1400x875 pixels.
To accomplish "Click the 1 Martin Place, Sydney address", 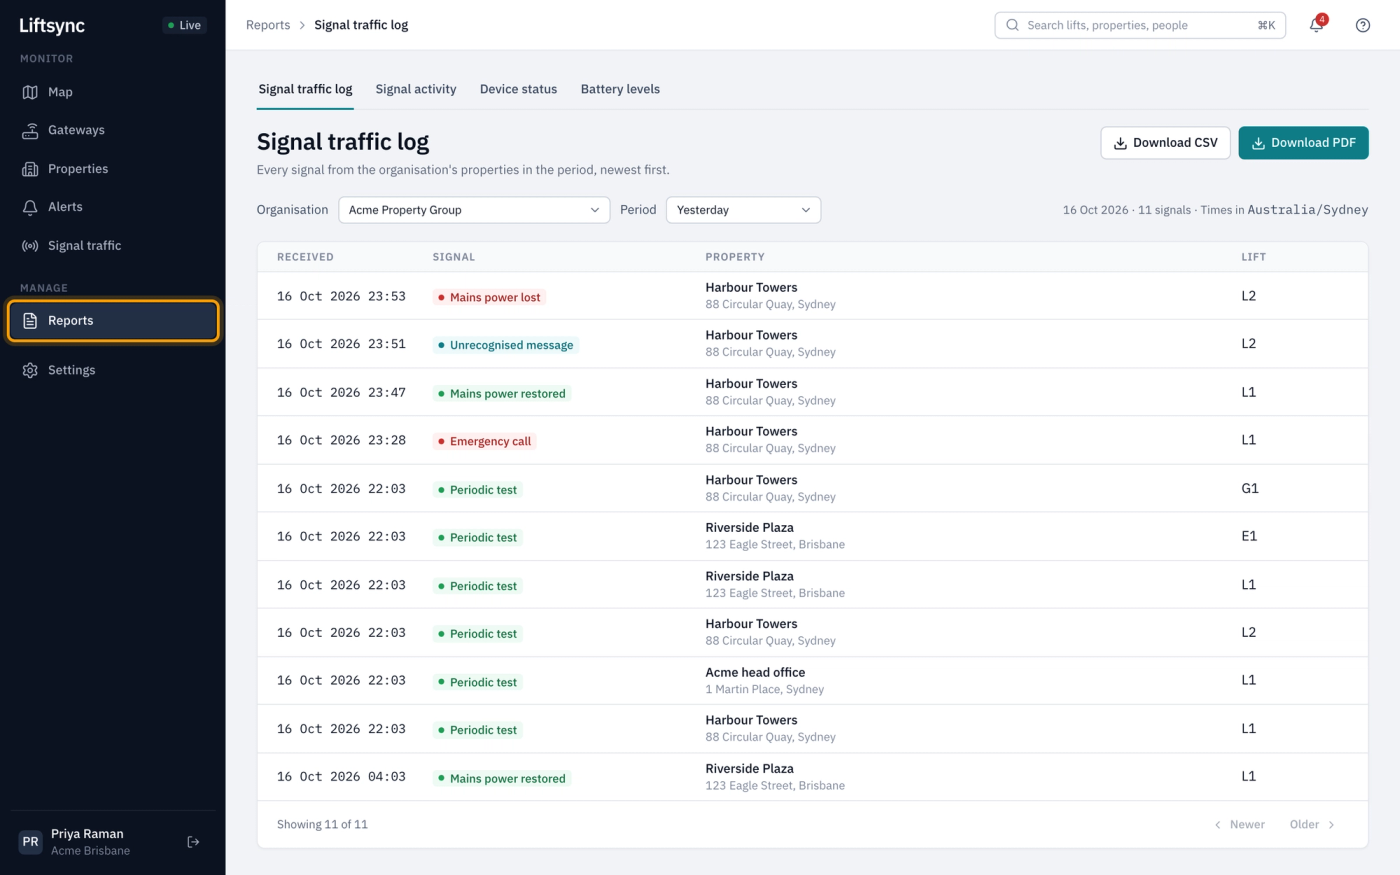I will pyautogui.click(x=765, y=689).
